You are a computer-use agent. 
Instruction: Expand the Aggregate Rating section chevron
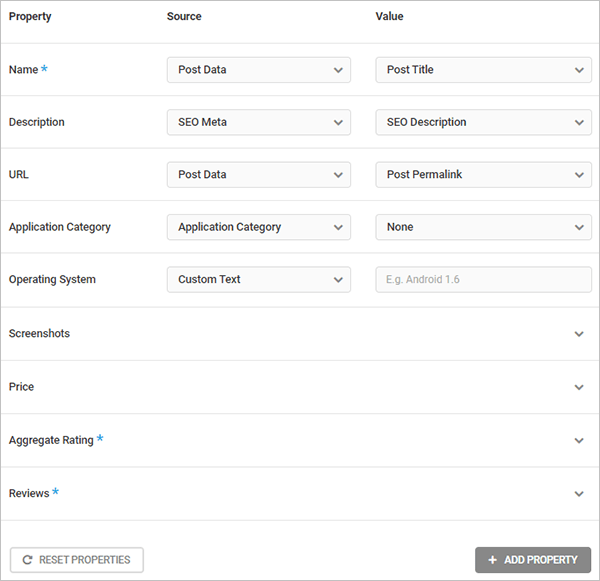(x=579, y=440)
